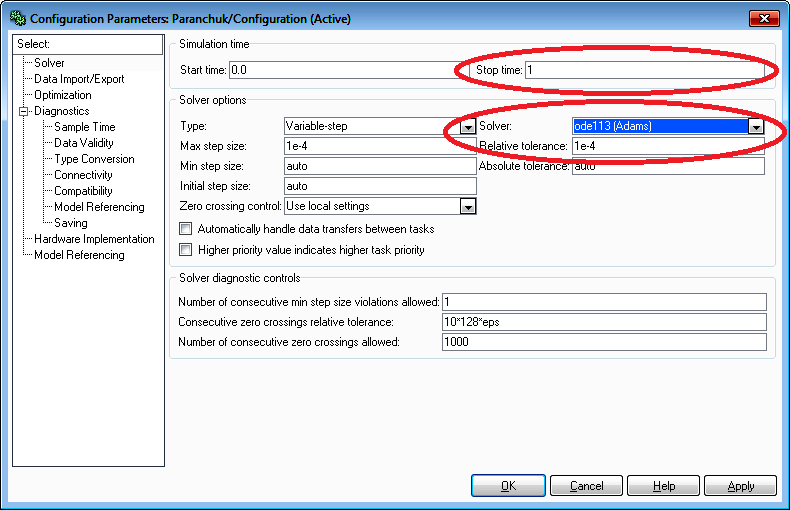Image resolution: width=790 pixels, height=510 pixels.
Task: Click the zero crossings relative tolerance field
Action: tap(605, 322)
